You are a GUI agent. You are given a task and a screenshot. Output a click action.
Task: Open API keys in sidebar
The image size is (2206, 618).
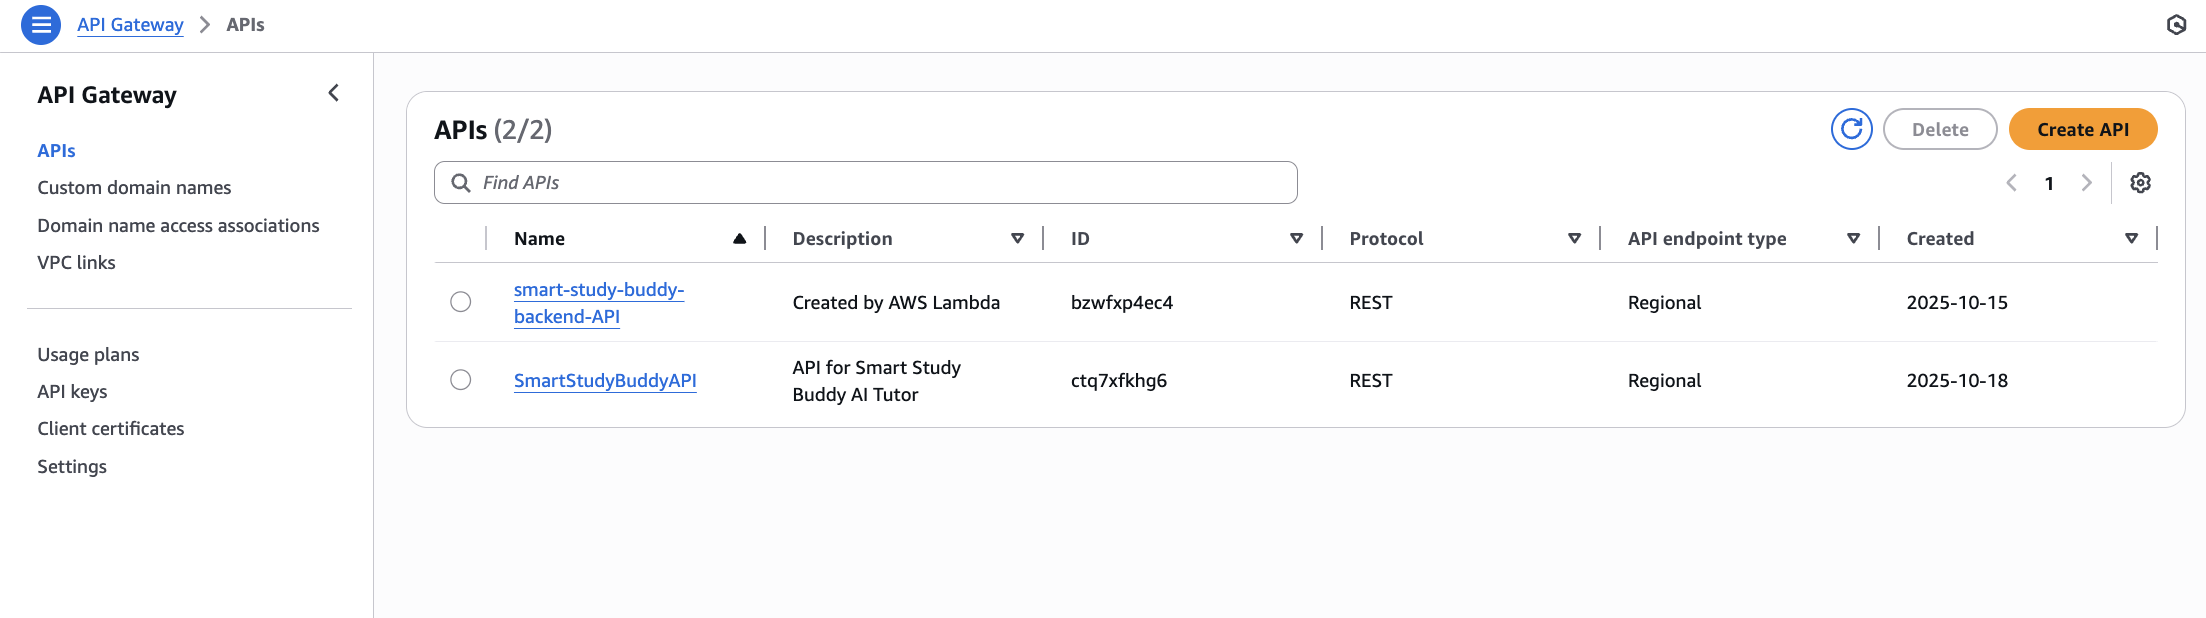(x=72, y=392)
